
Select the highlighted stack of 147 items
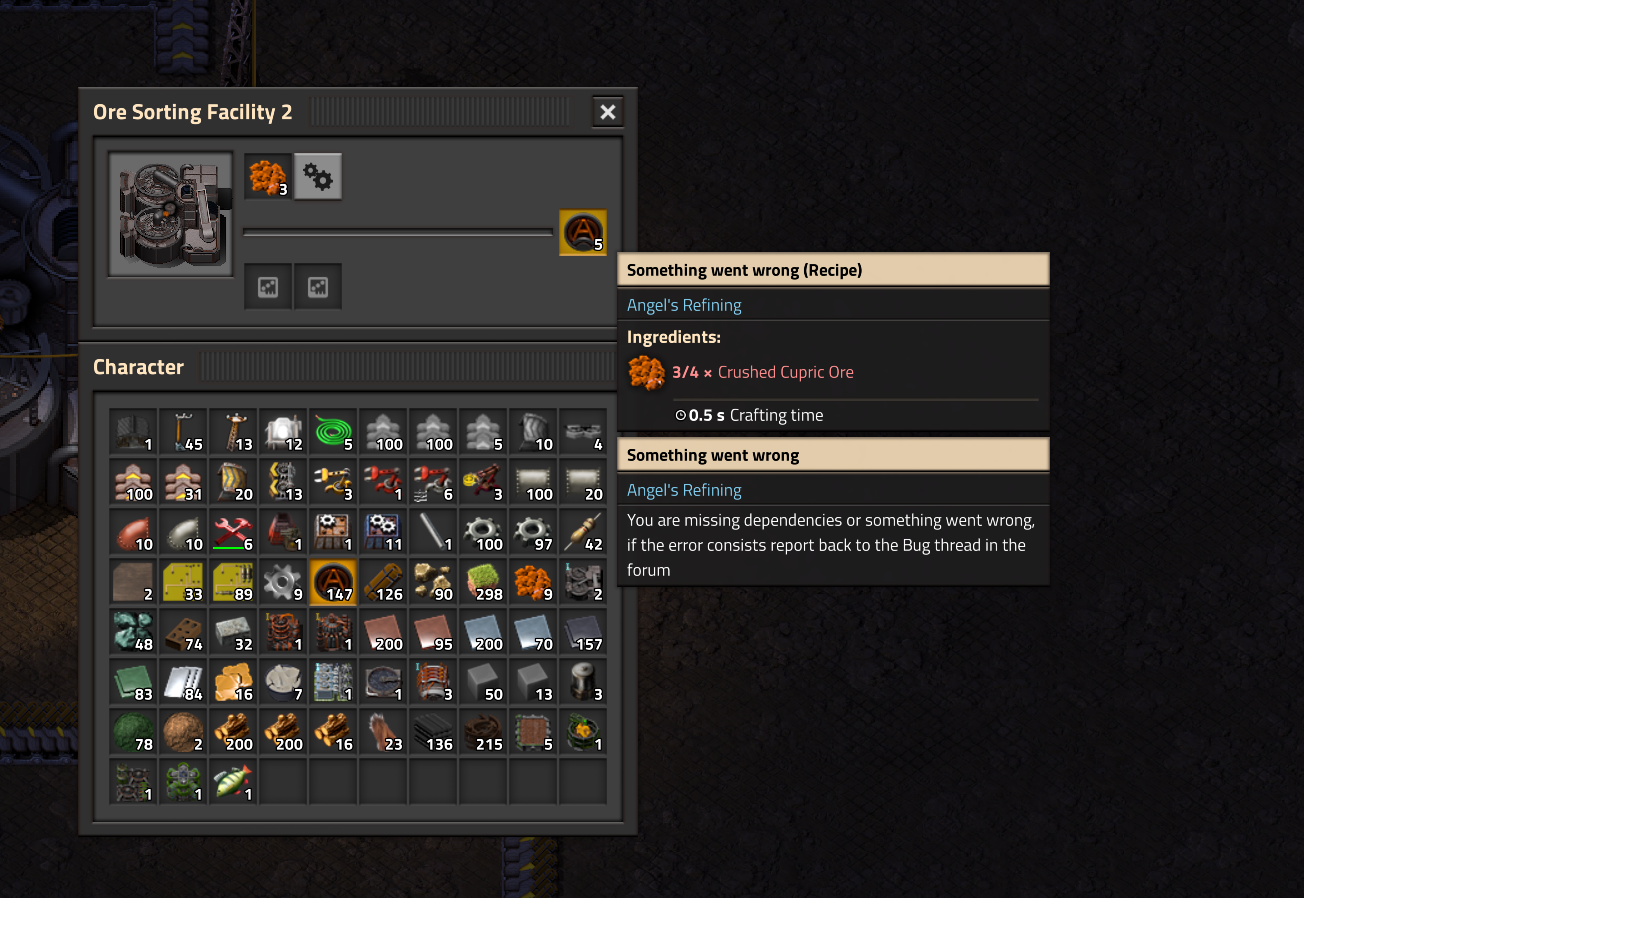[x=333, y=582]
